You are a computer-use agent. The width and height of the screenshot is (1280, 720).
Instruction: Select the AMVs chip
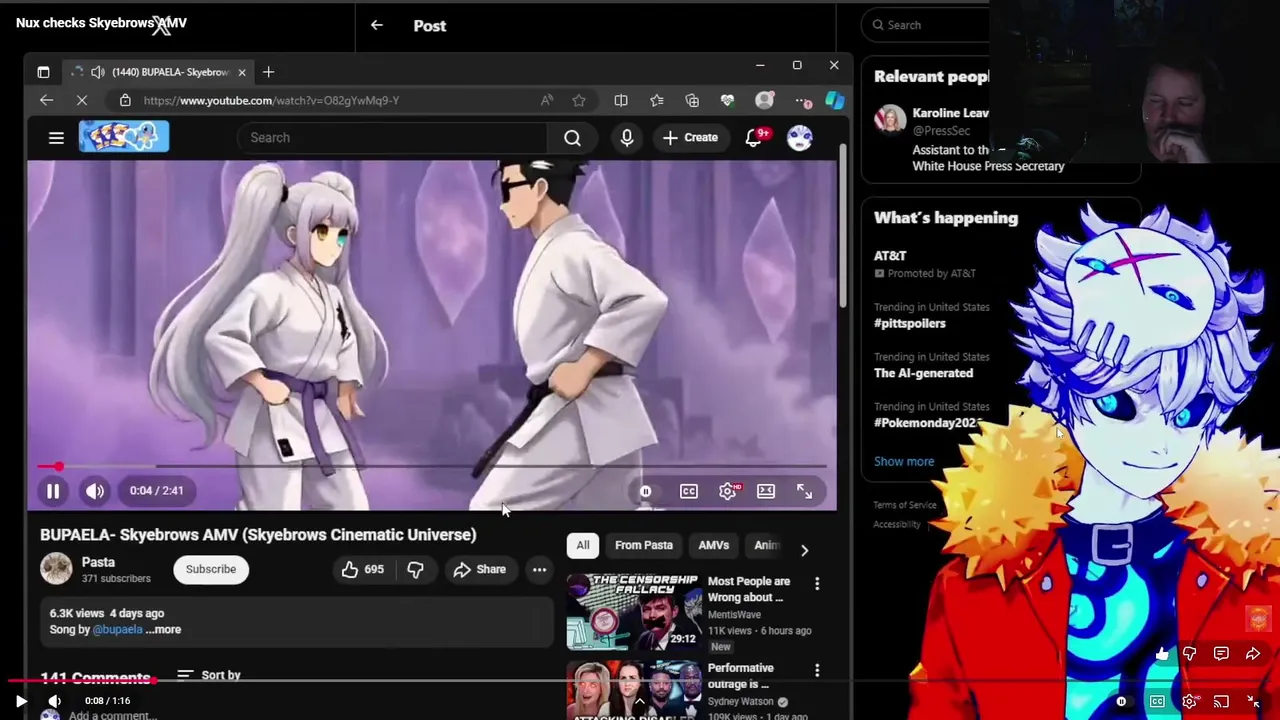point(713,545)
